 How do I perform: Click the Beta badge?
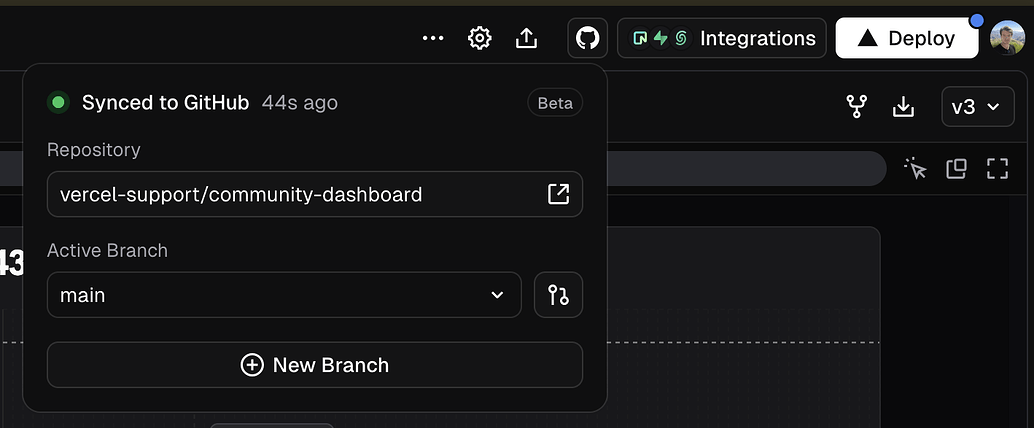point(555,102)
